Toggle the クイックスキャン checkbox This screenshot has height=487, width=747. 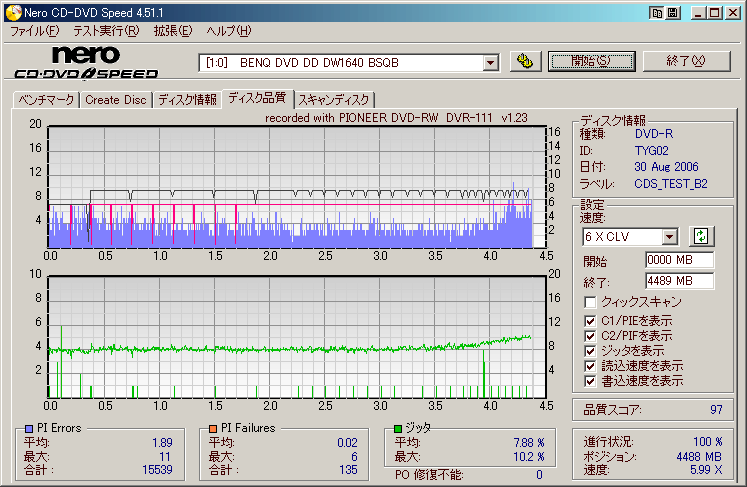tap(590, 302)
